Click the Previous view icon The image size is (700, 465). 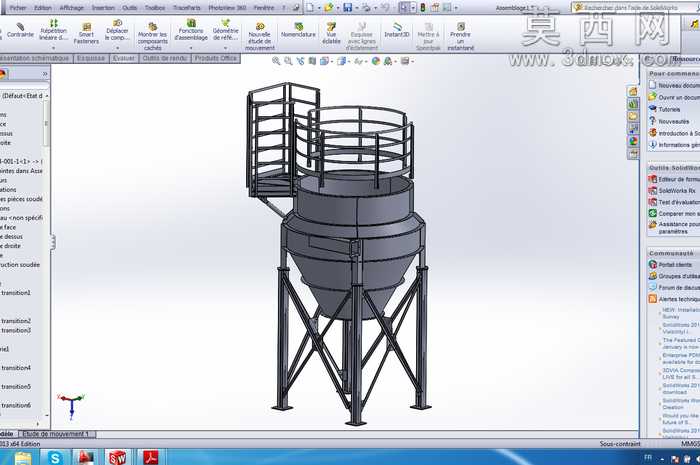[300, 61]
